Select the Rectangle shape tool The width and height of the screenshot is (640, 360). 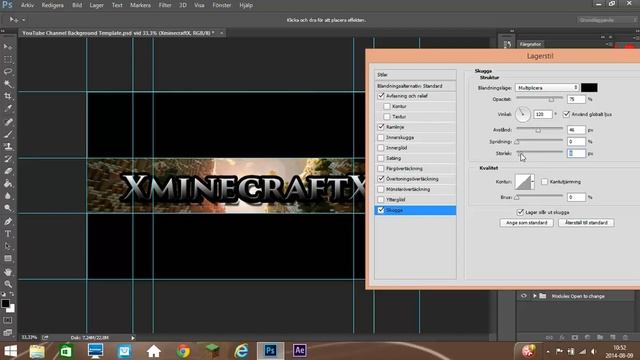click(x=8, y=258)
